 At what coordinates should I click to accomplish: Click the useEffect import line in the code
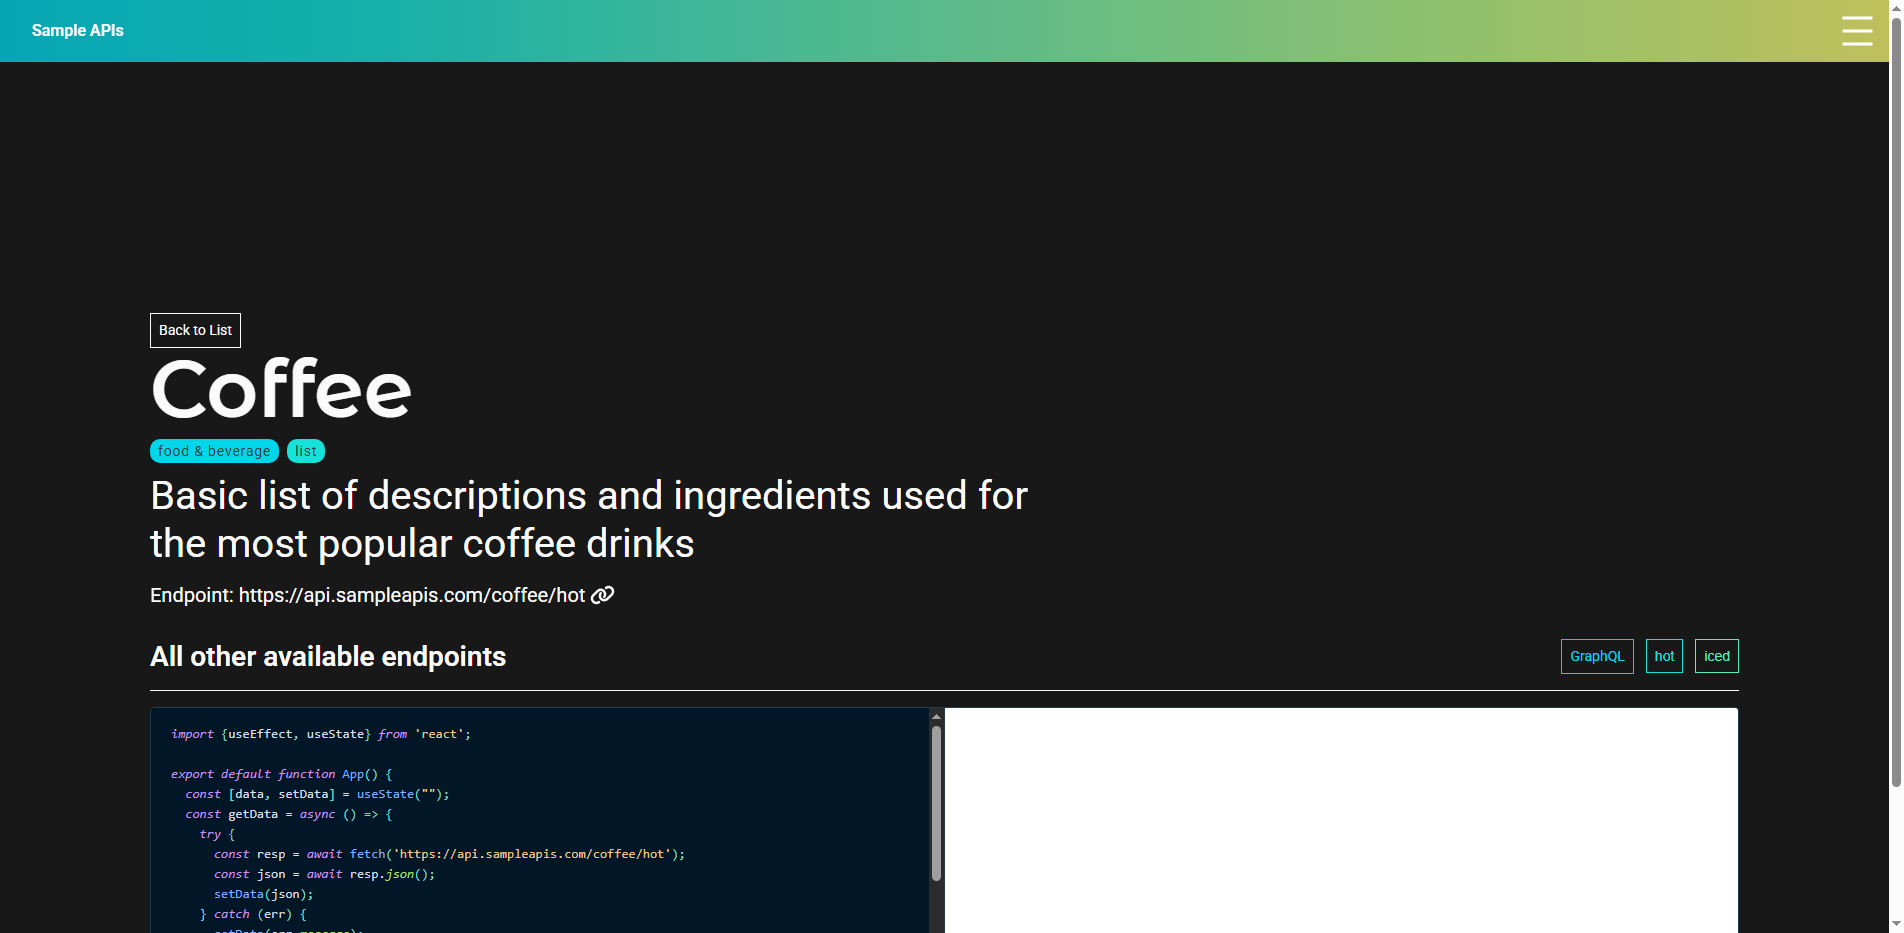point(320,733)
